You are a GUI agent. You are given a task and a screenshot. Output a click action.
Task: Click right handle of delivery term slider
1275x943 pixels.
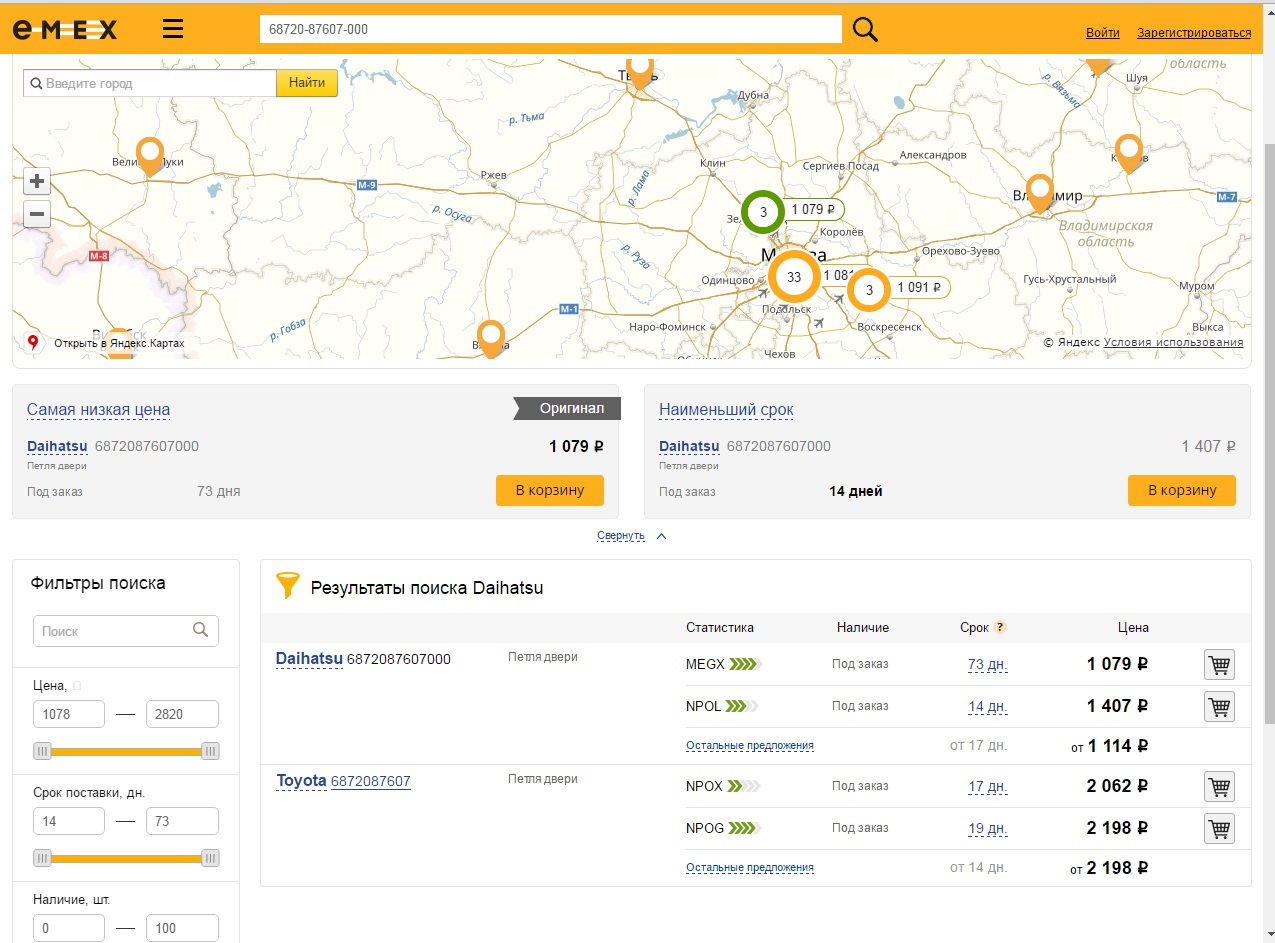[x=210, y=858]
